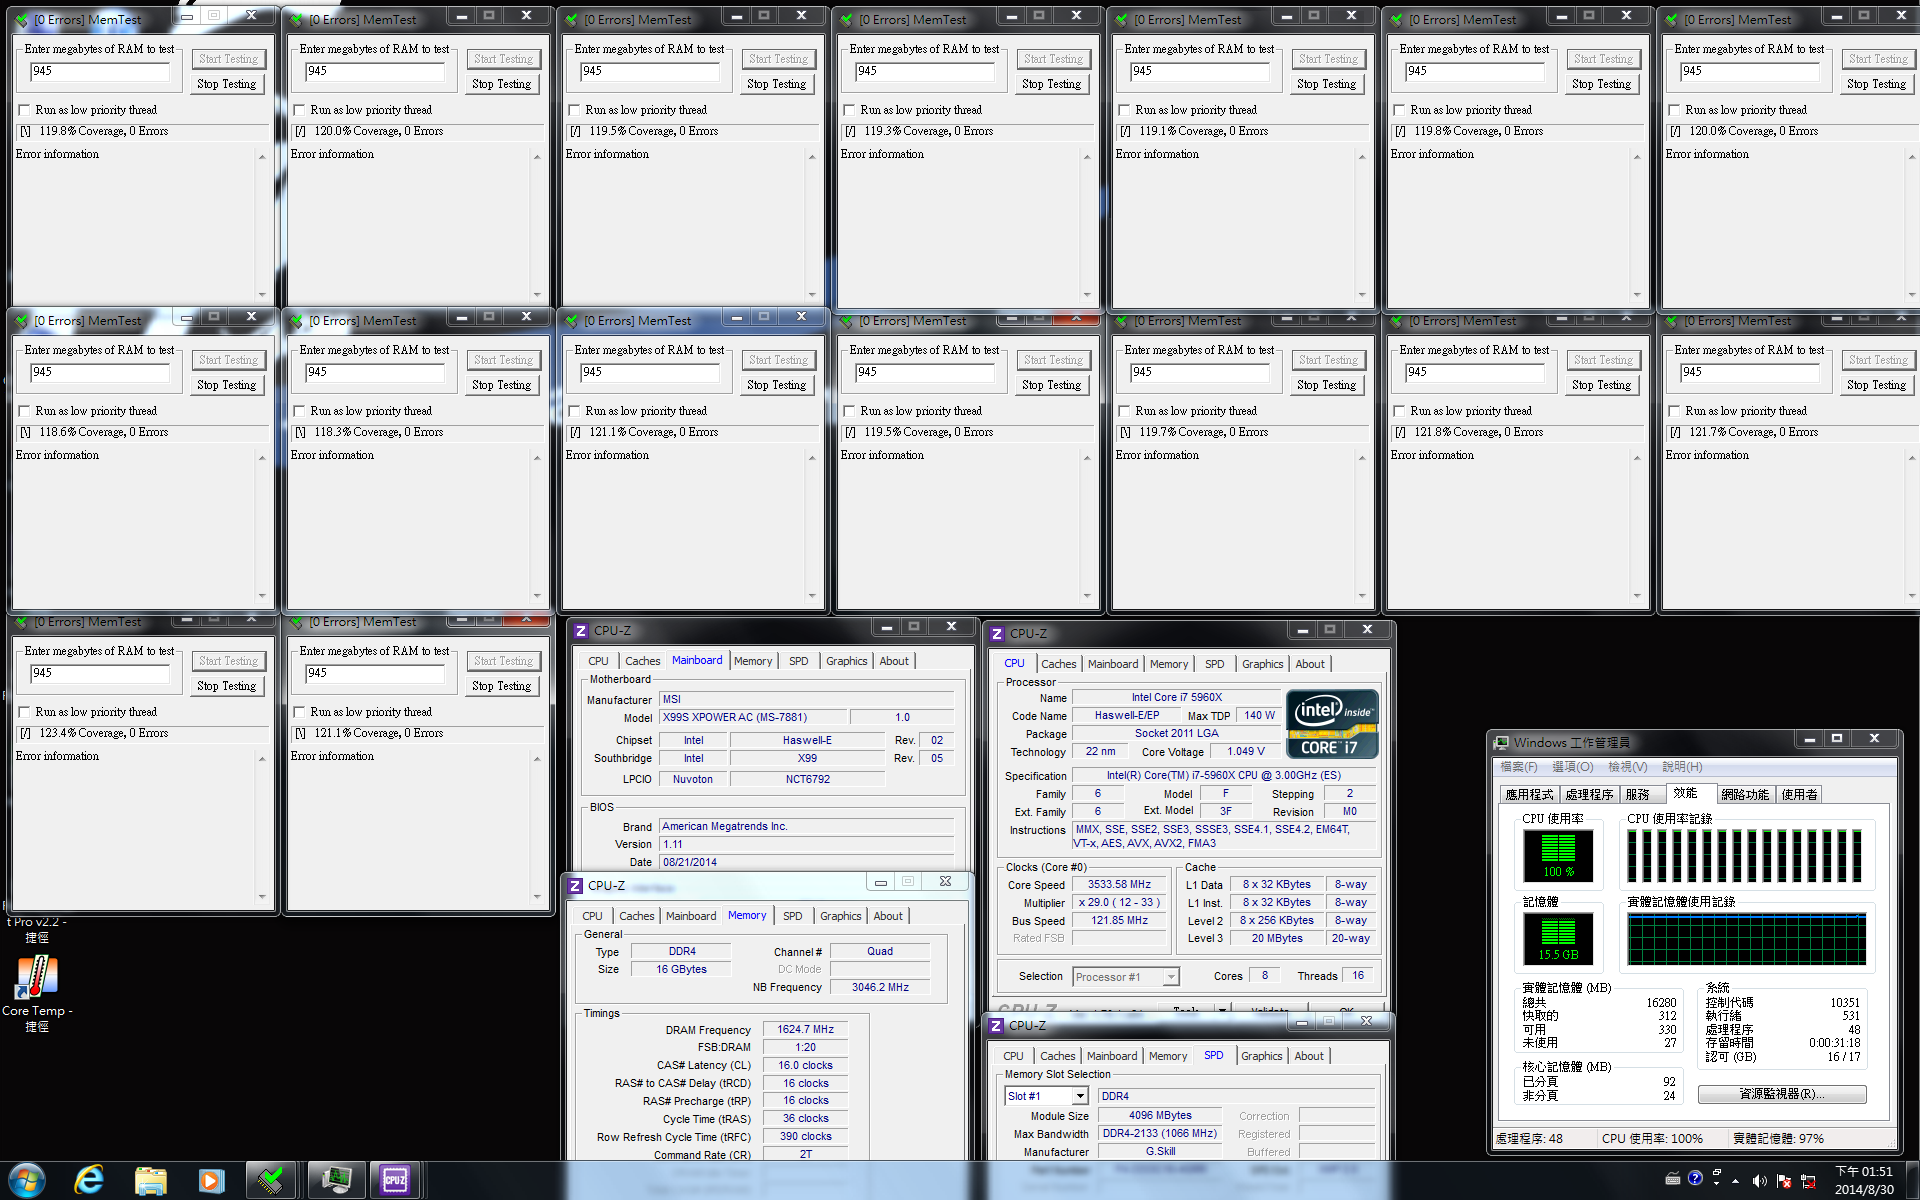Image resolution: width=1920 pixels, height=1200 pixels.
Task: Check low priority thread in the 118.3% Coverage MemTest
Action: click(x=299, y=411)
